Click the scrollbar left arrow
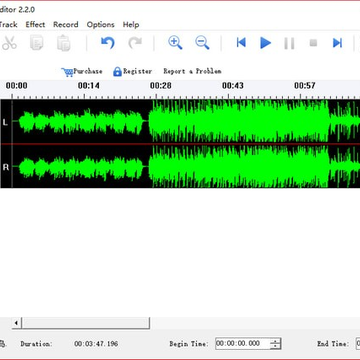Screen dimensions: 360x360 point(16,323)
